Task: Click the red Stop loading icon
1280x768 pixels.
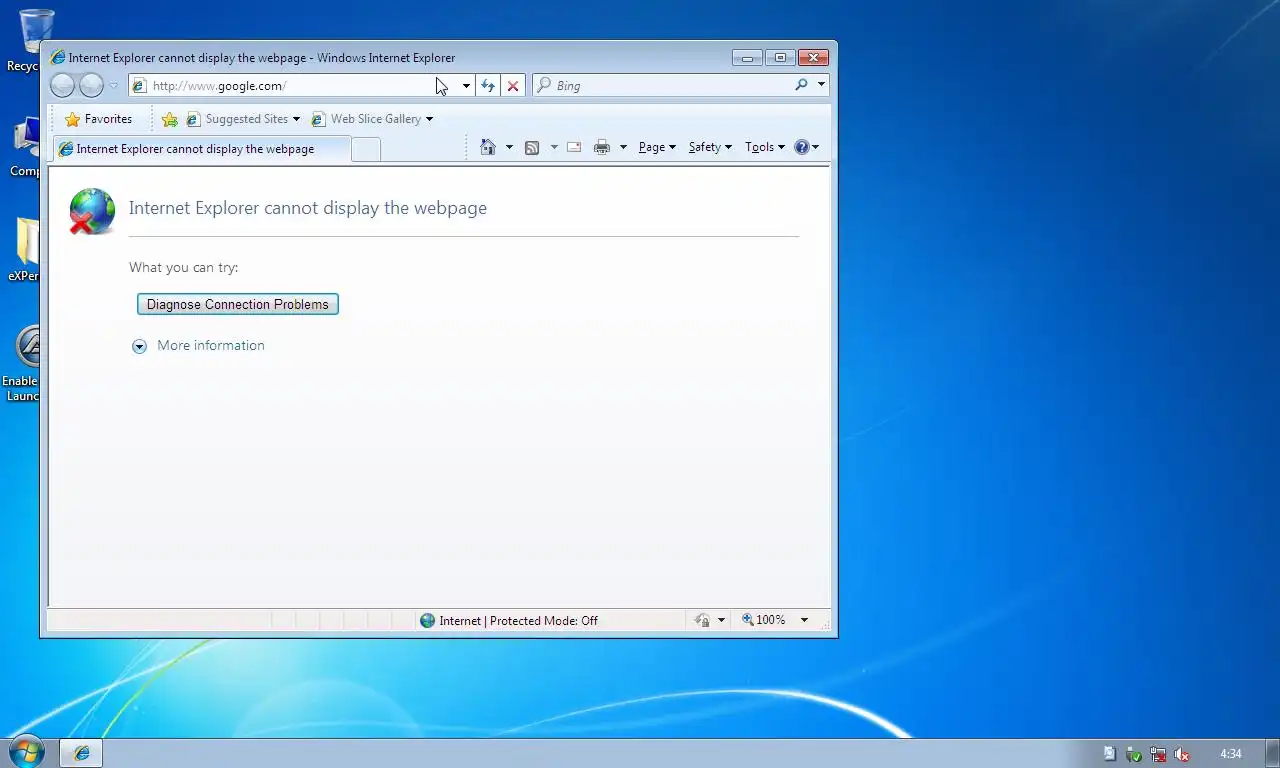Action: 513,86
